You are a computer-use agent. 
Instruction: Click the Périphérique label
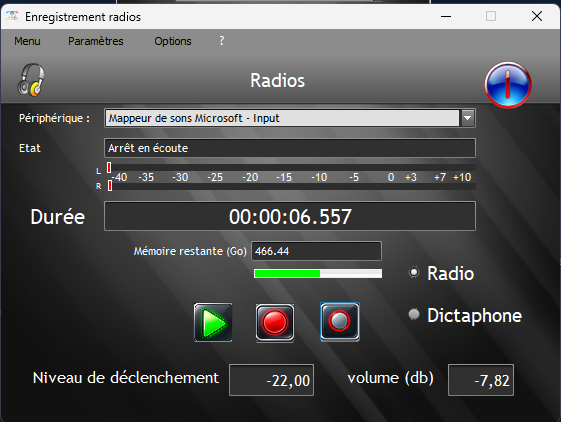pos(54,118)
